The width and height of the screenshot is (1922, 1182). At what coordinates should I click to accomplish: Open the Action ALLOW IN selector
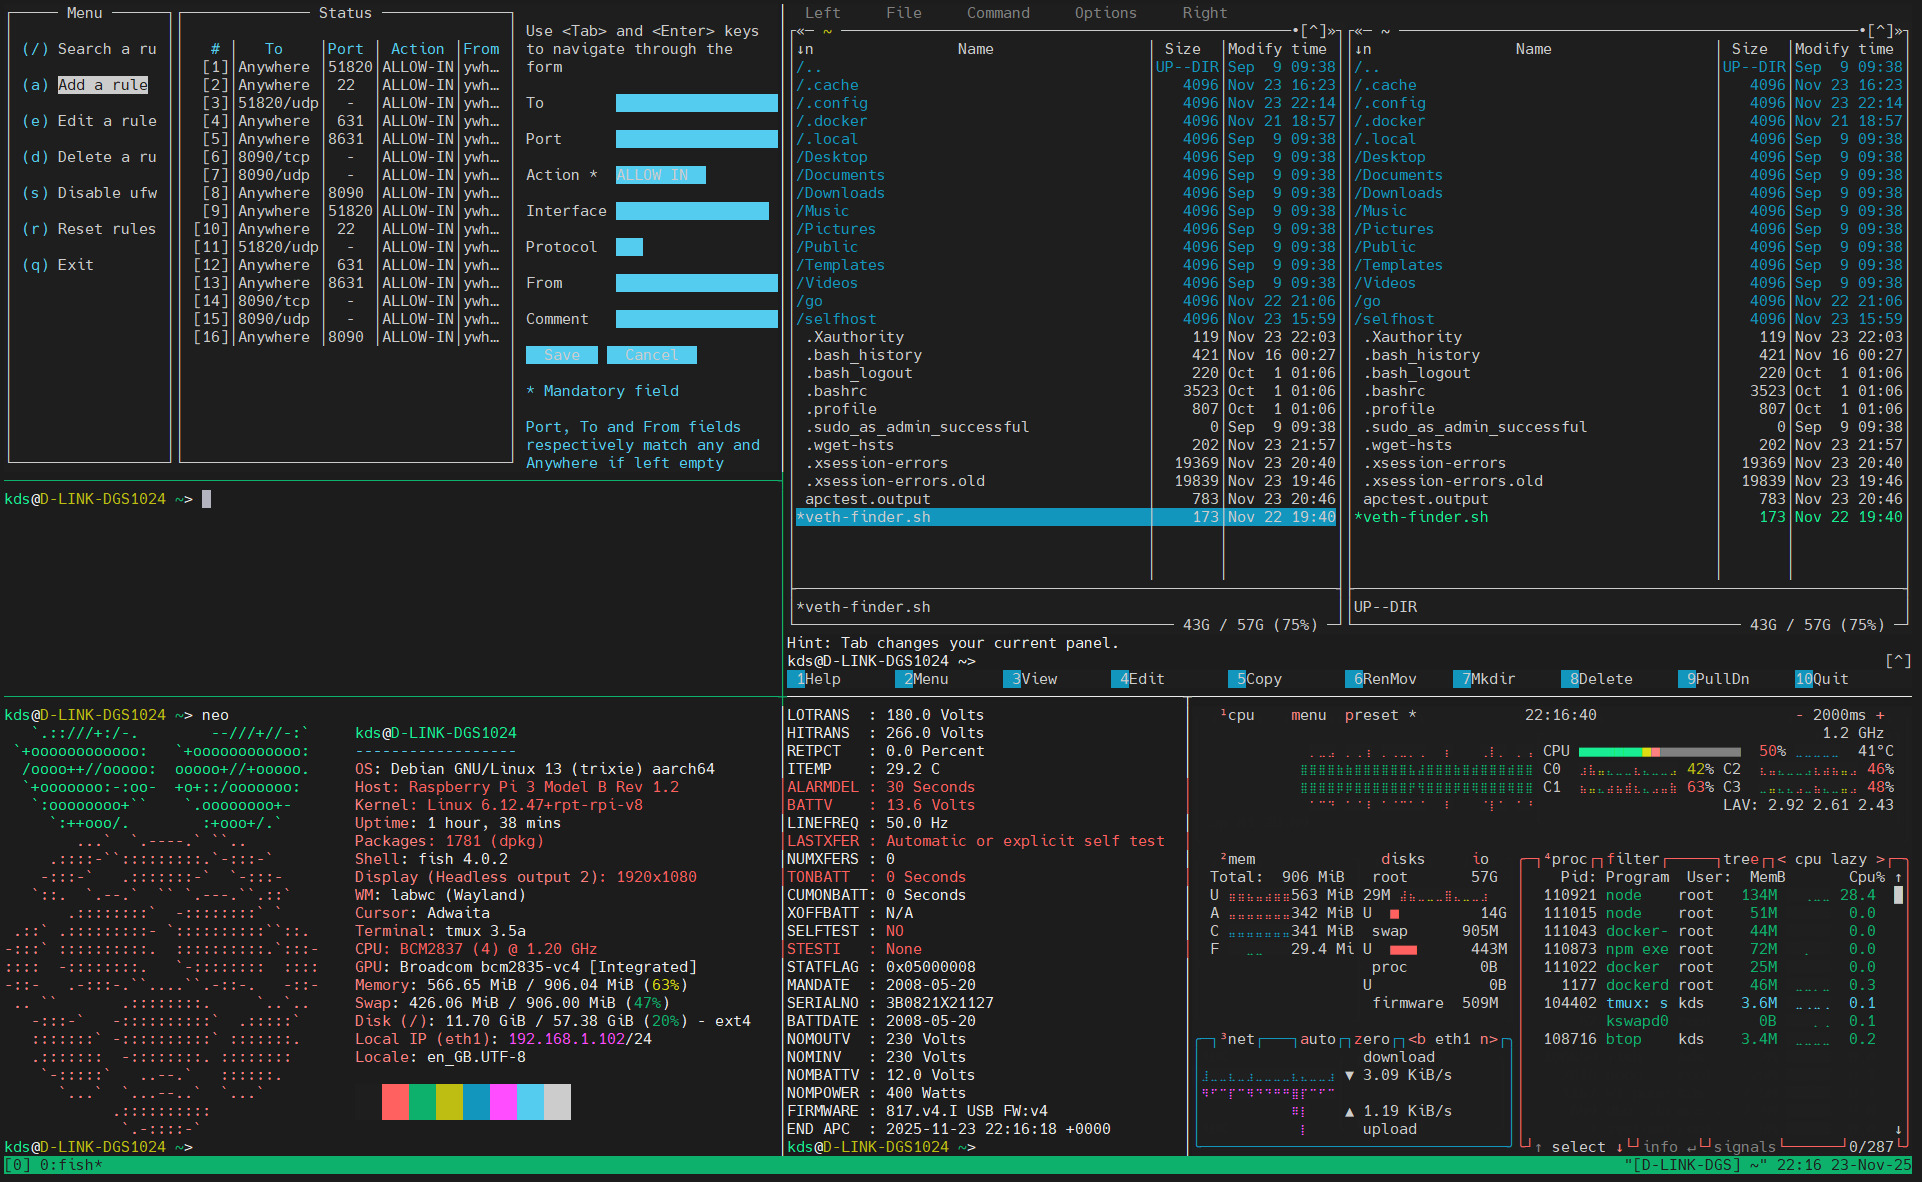point(660,175)
